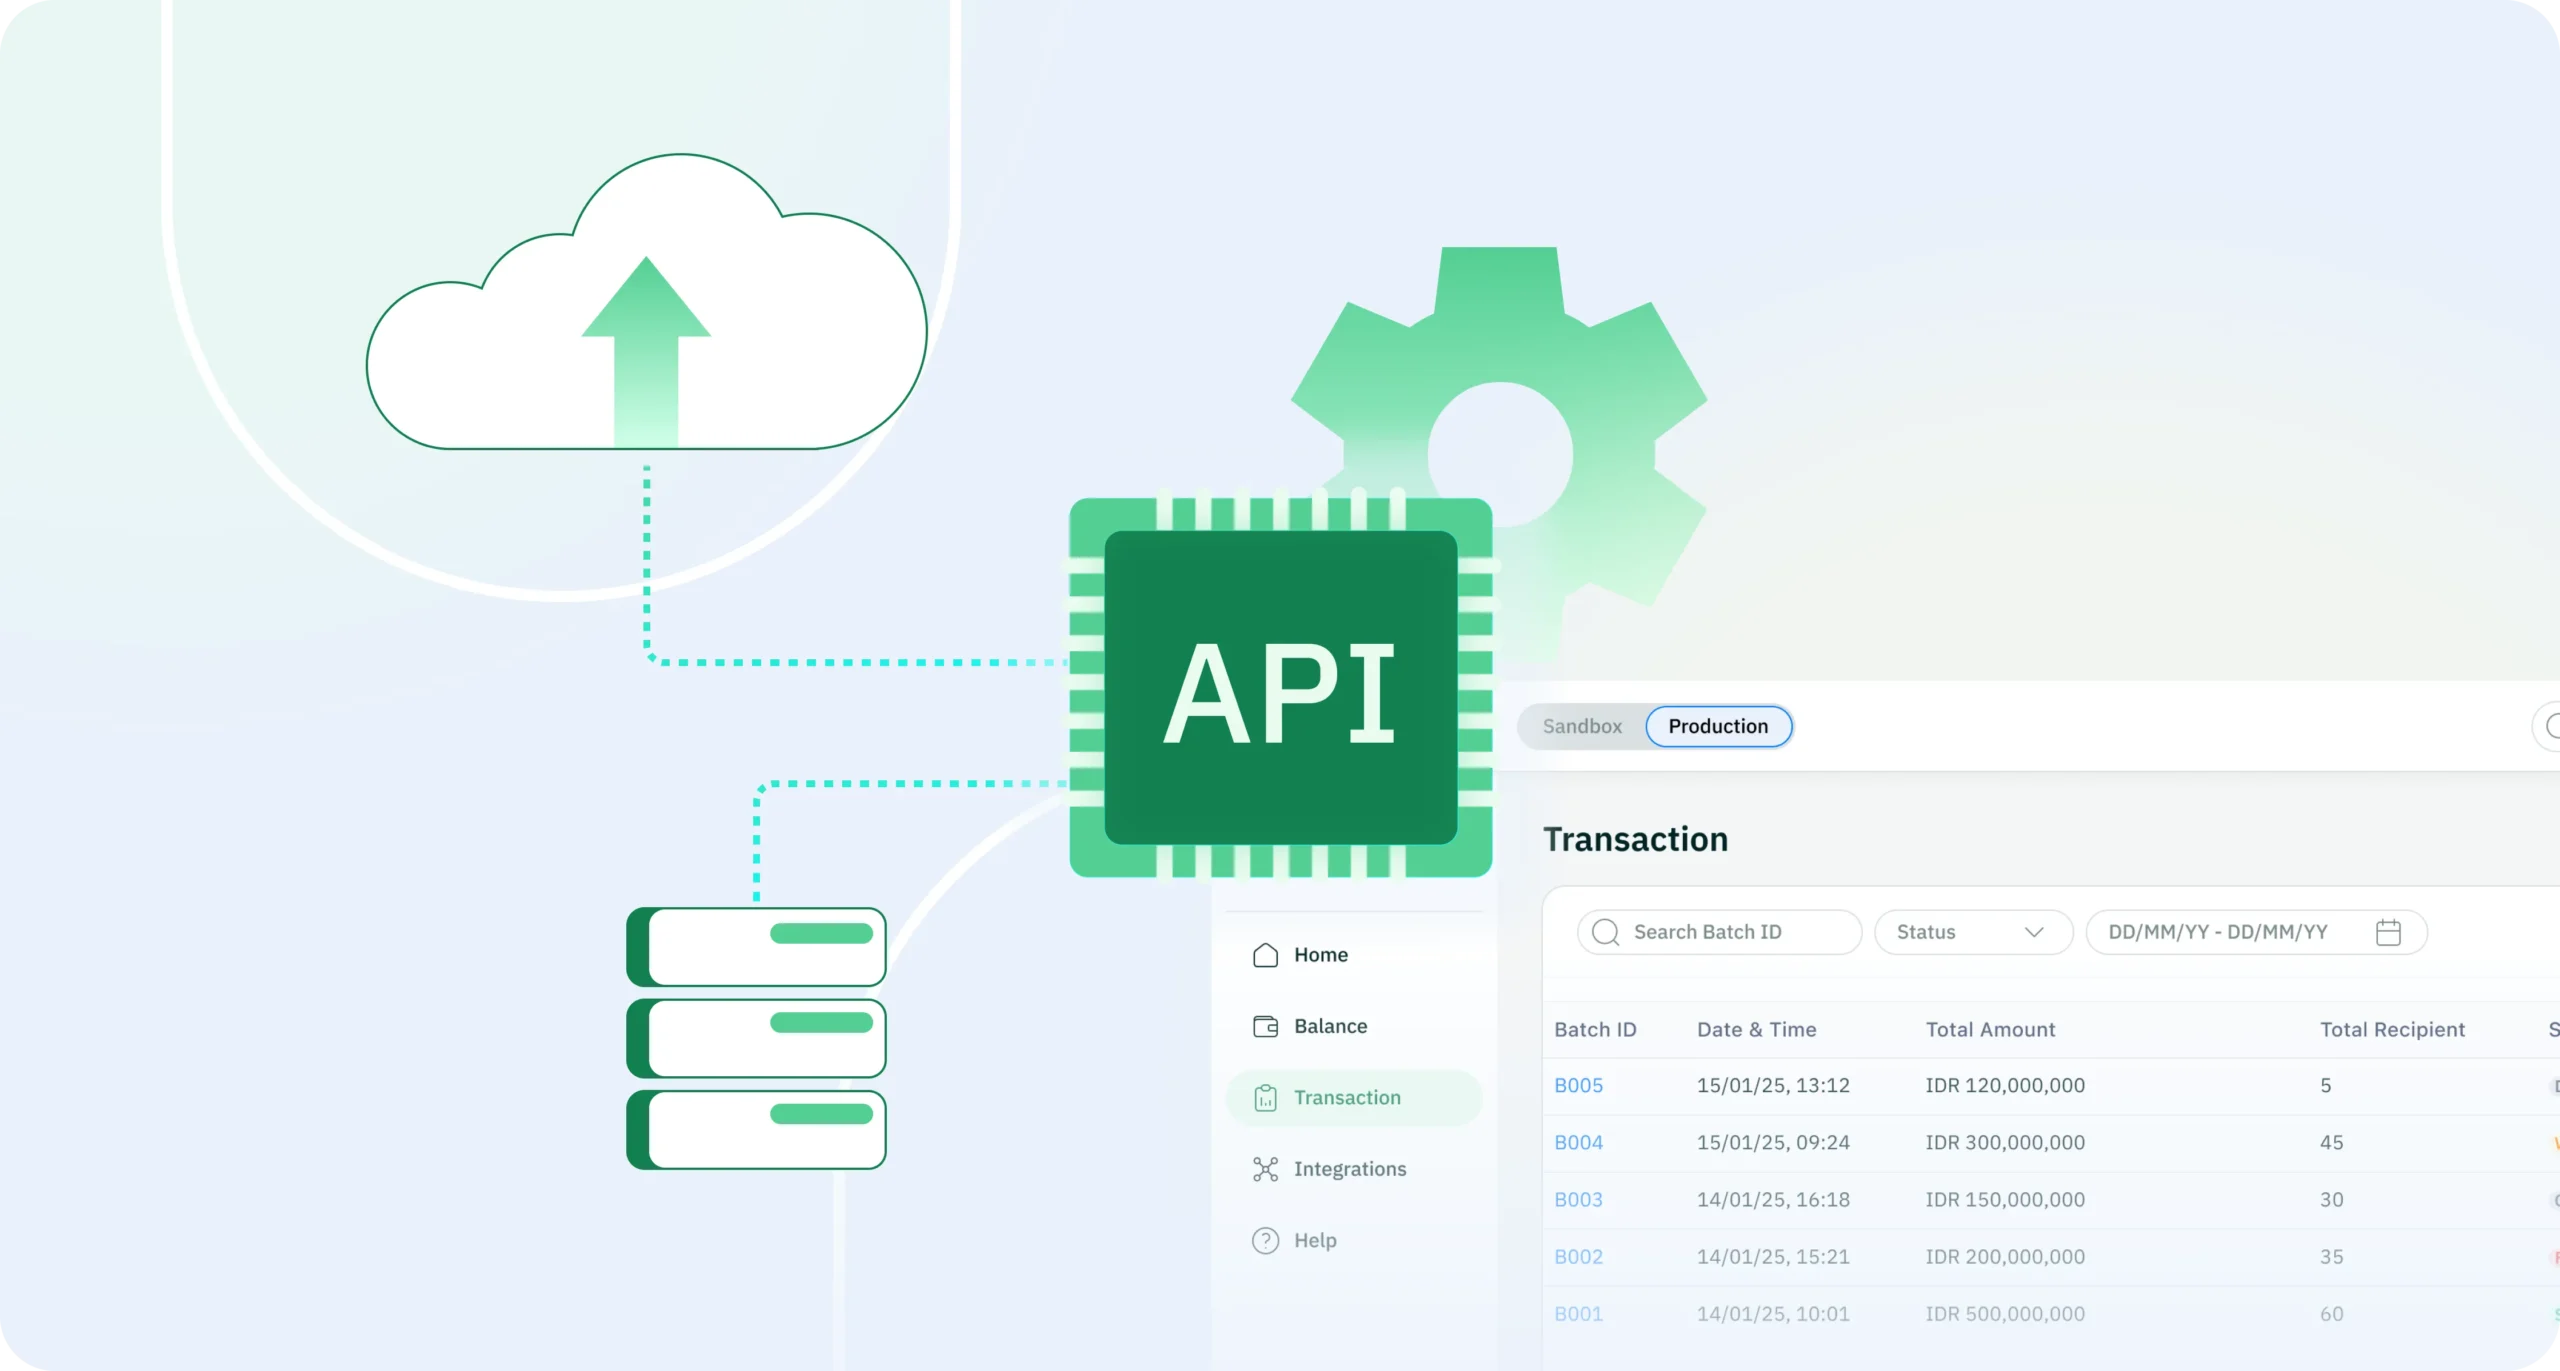2560x1371 pixels.
Task: Click recipient count 45 in B004 row
Action: tap(2331, 1142)
